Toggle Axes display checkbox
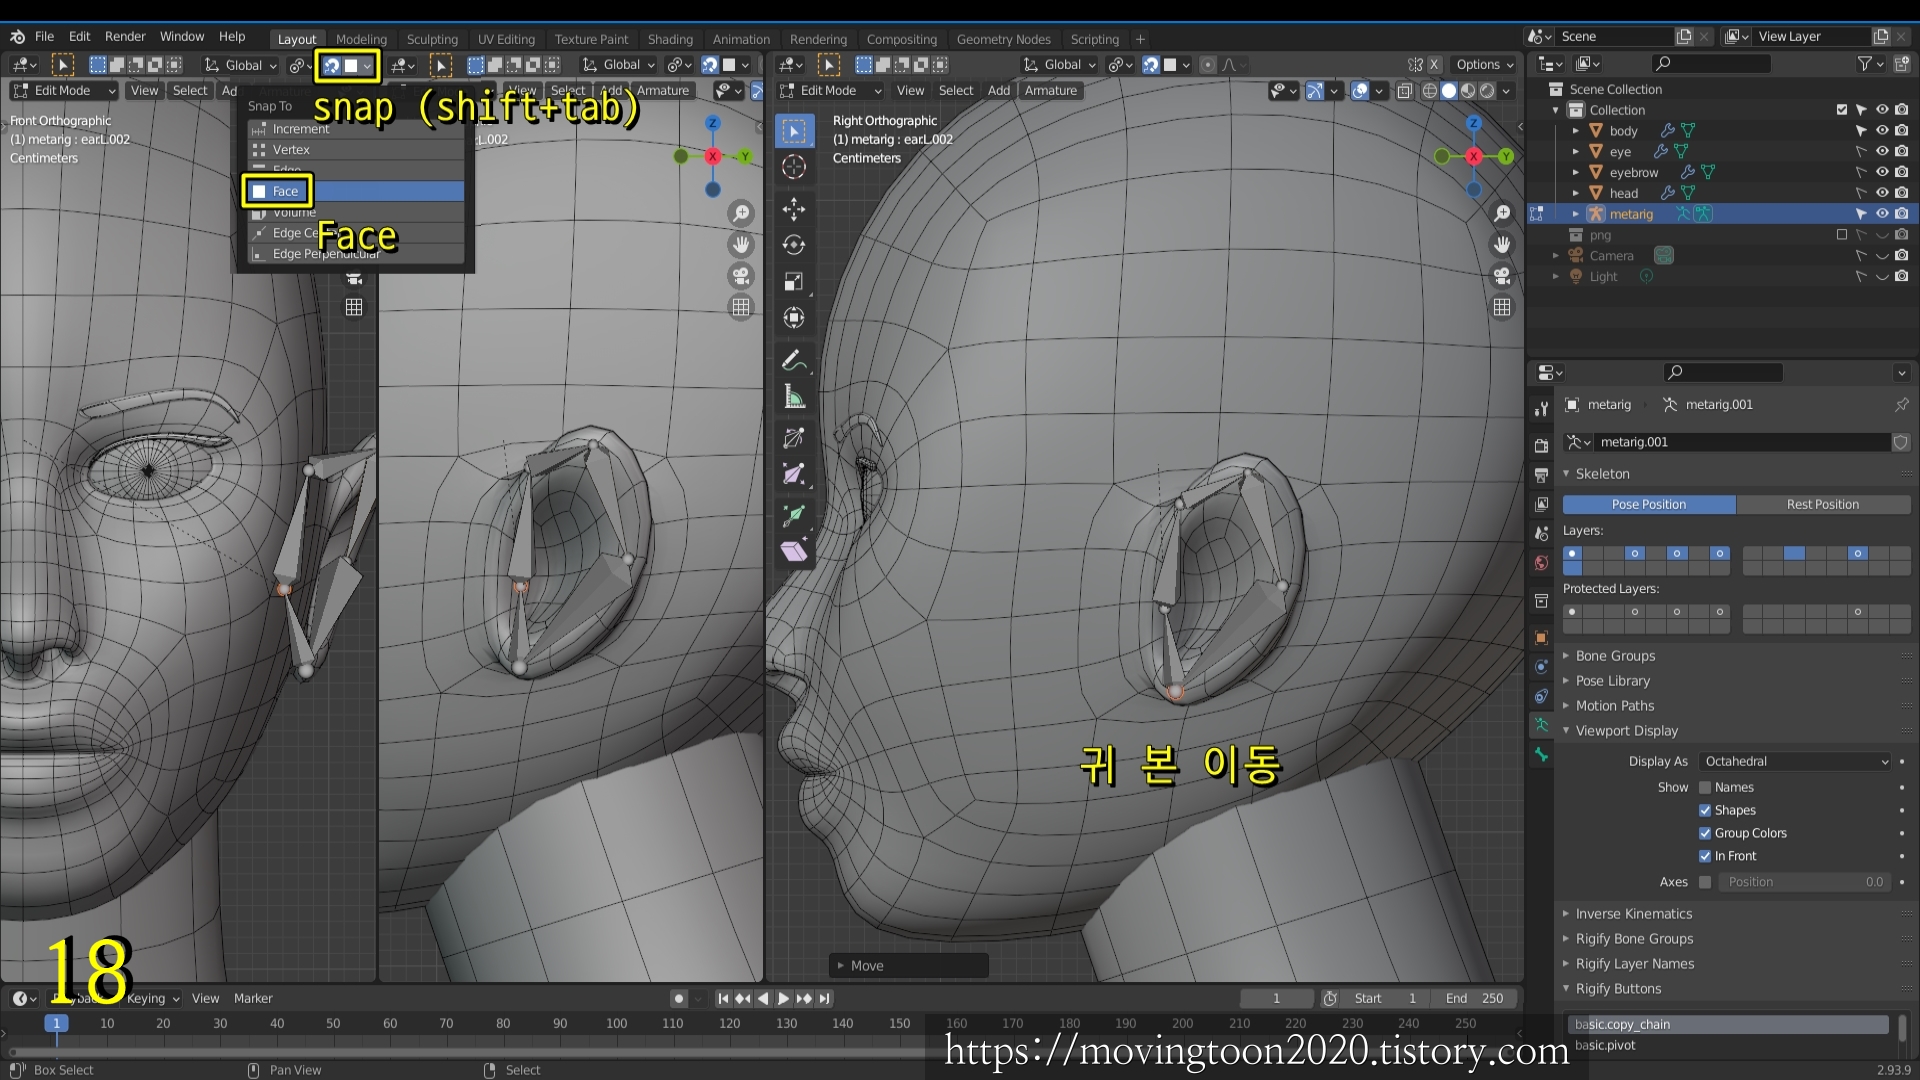 [1705, 882]
